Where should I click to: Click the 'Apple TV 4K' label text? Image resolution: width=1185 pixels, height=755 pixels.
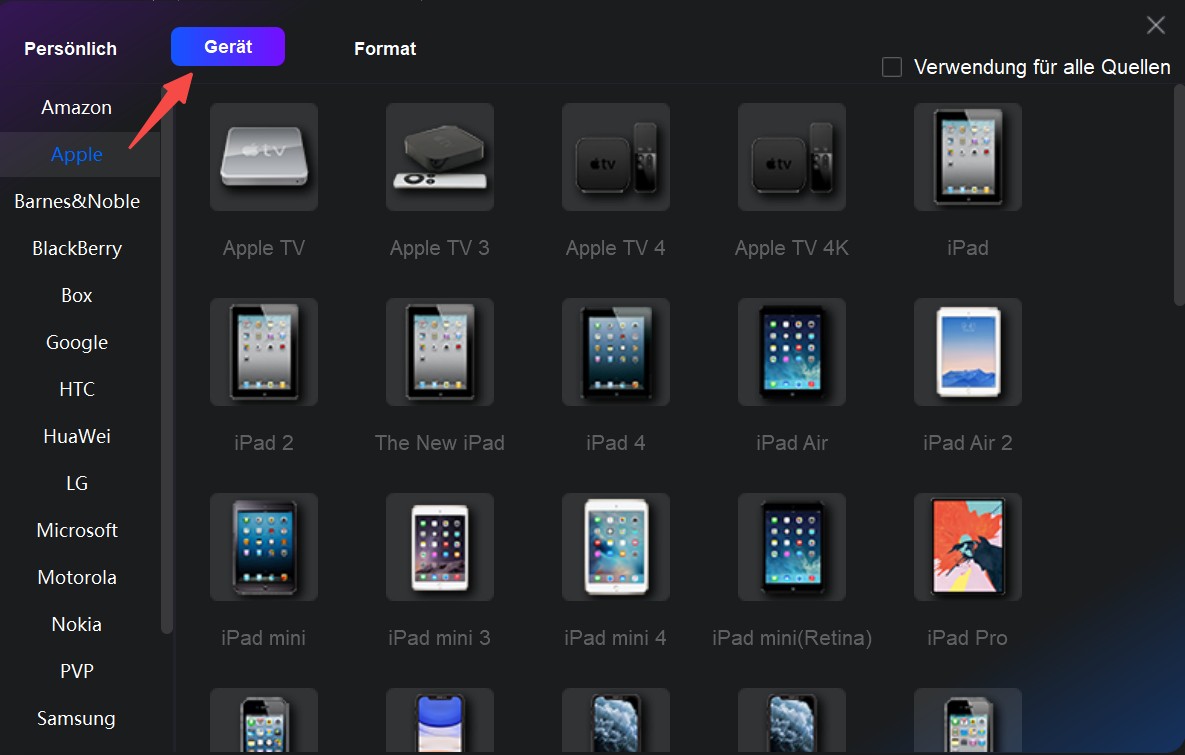[792, 248]
